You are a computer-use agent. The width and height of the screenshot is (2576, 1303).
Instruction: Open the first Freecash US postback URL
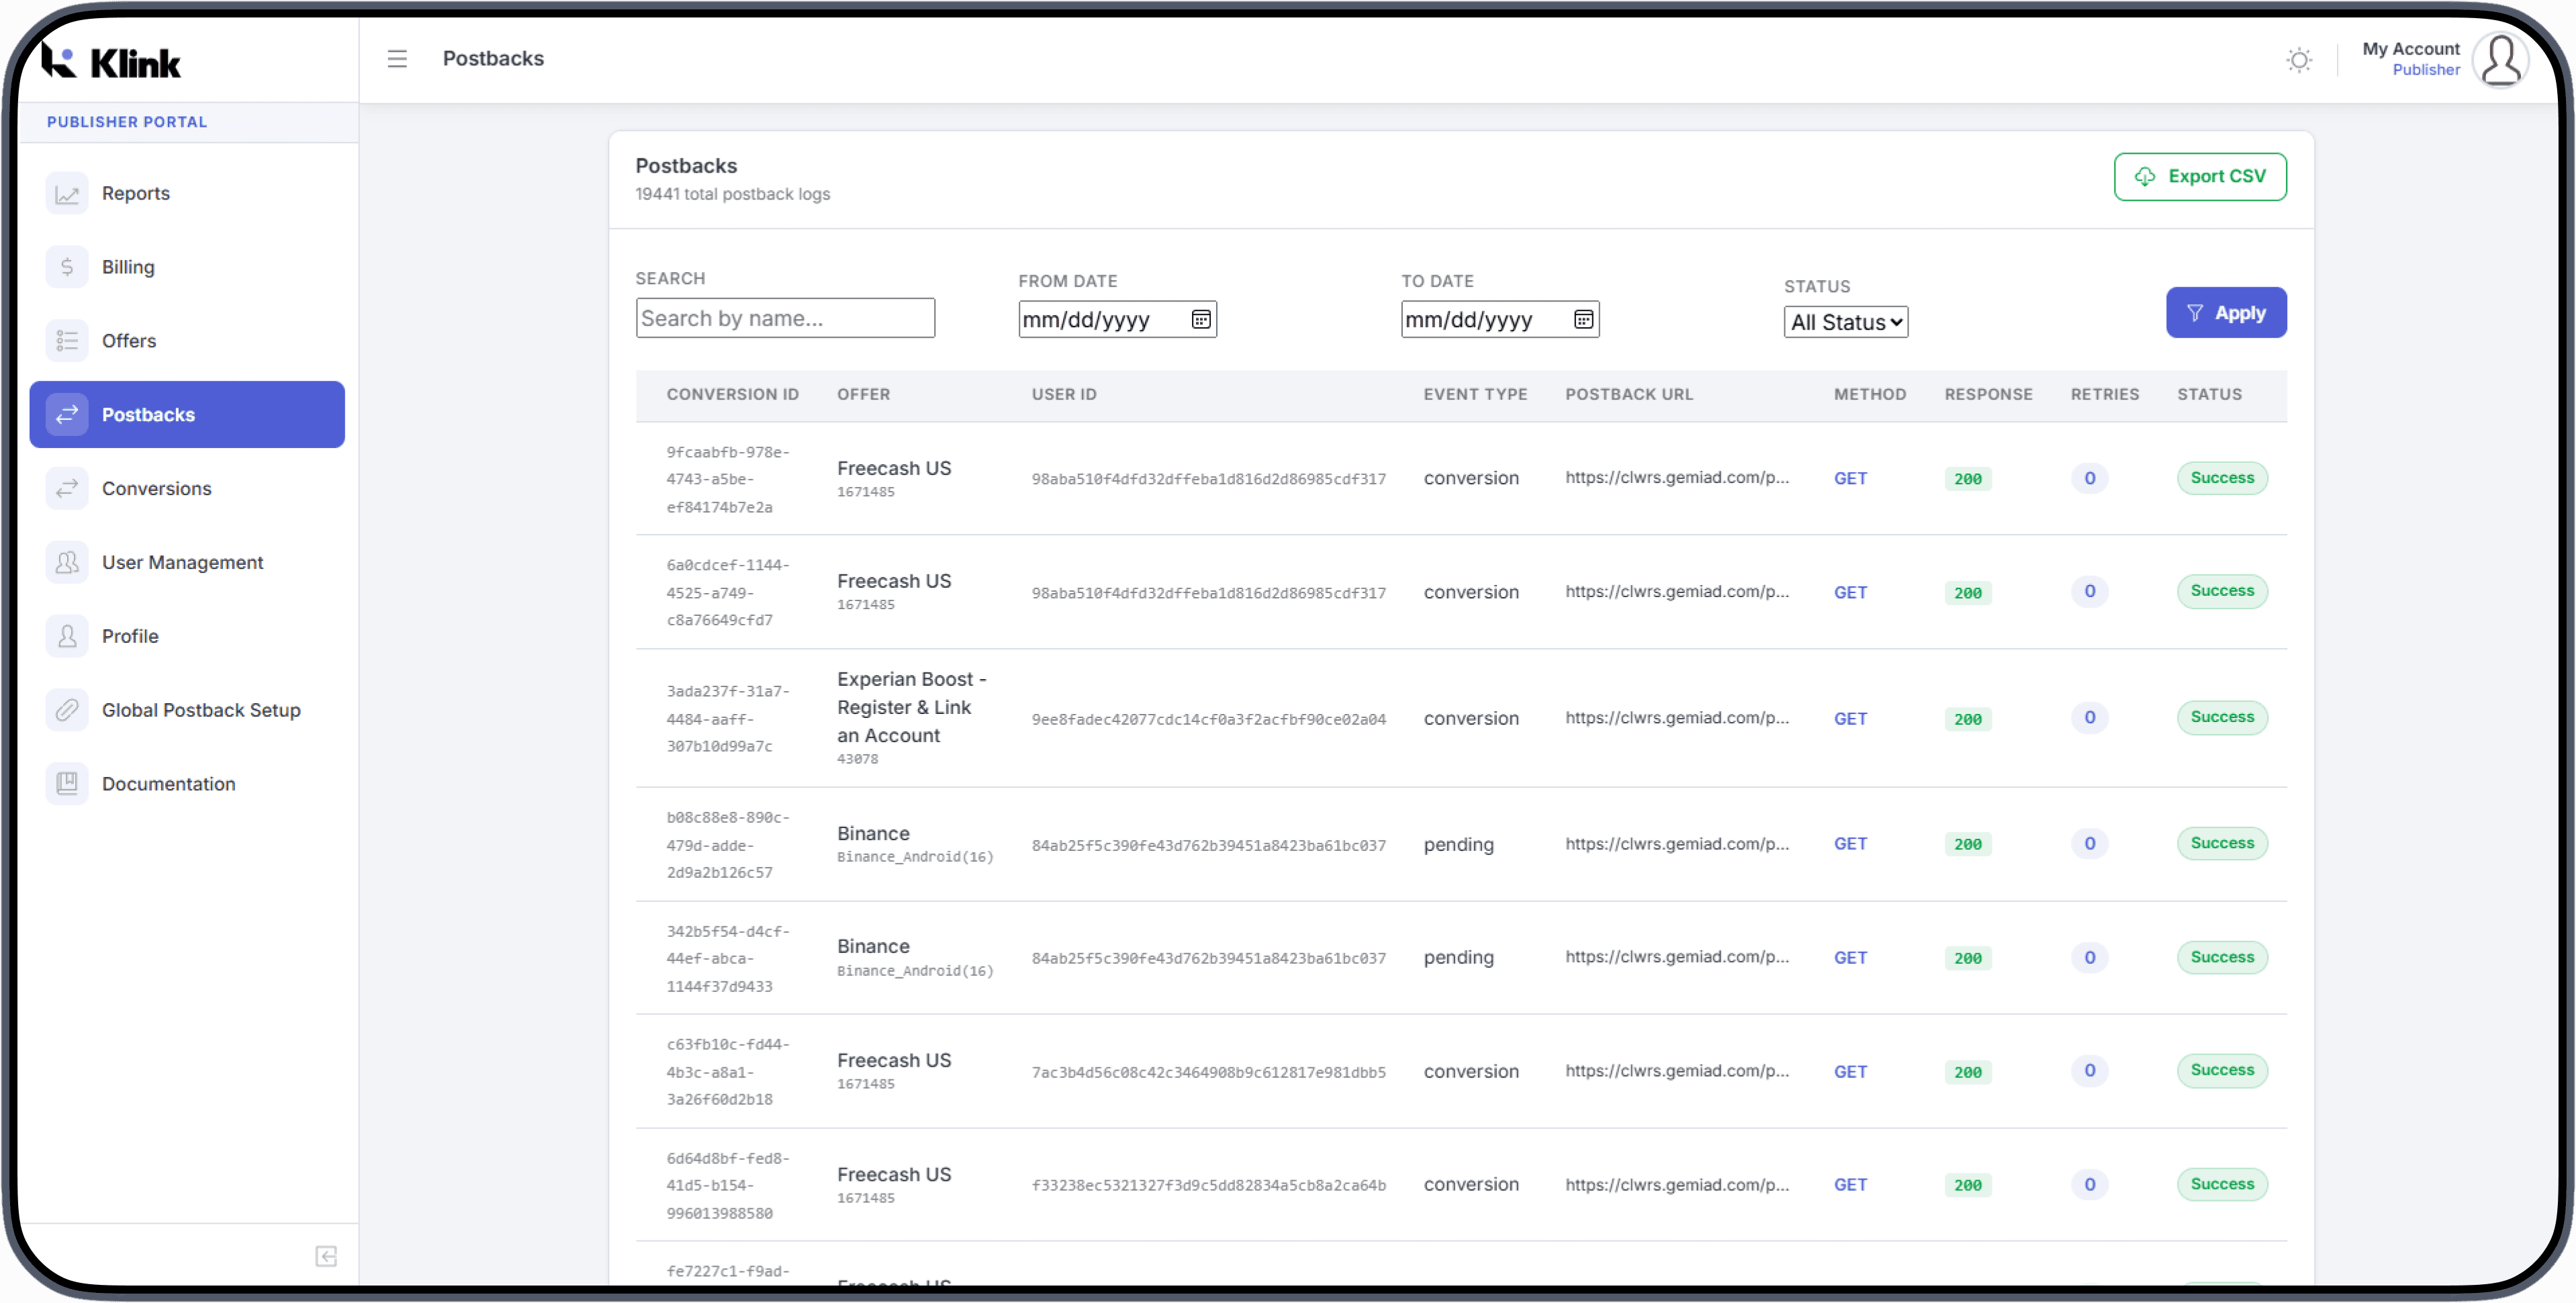pyautogui.click(x=1677, y=478)
